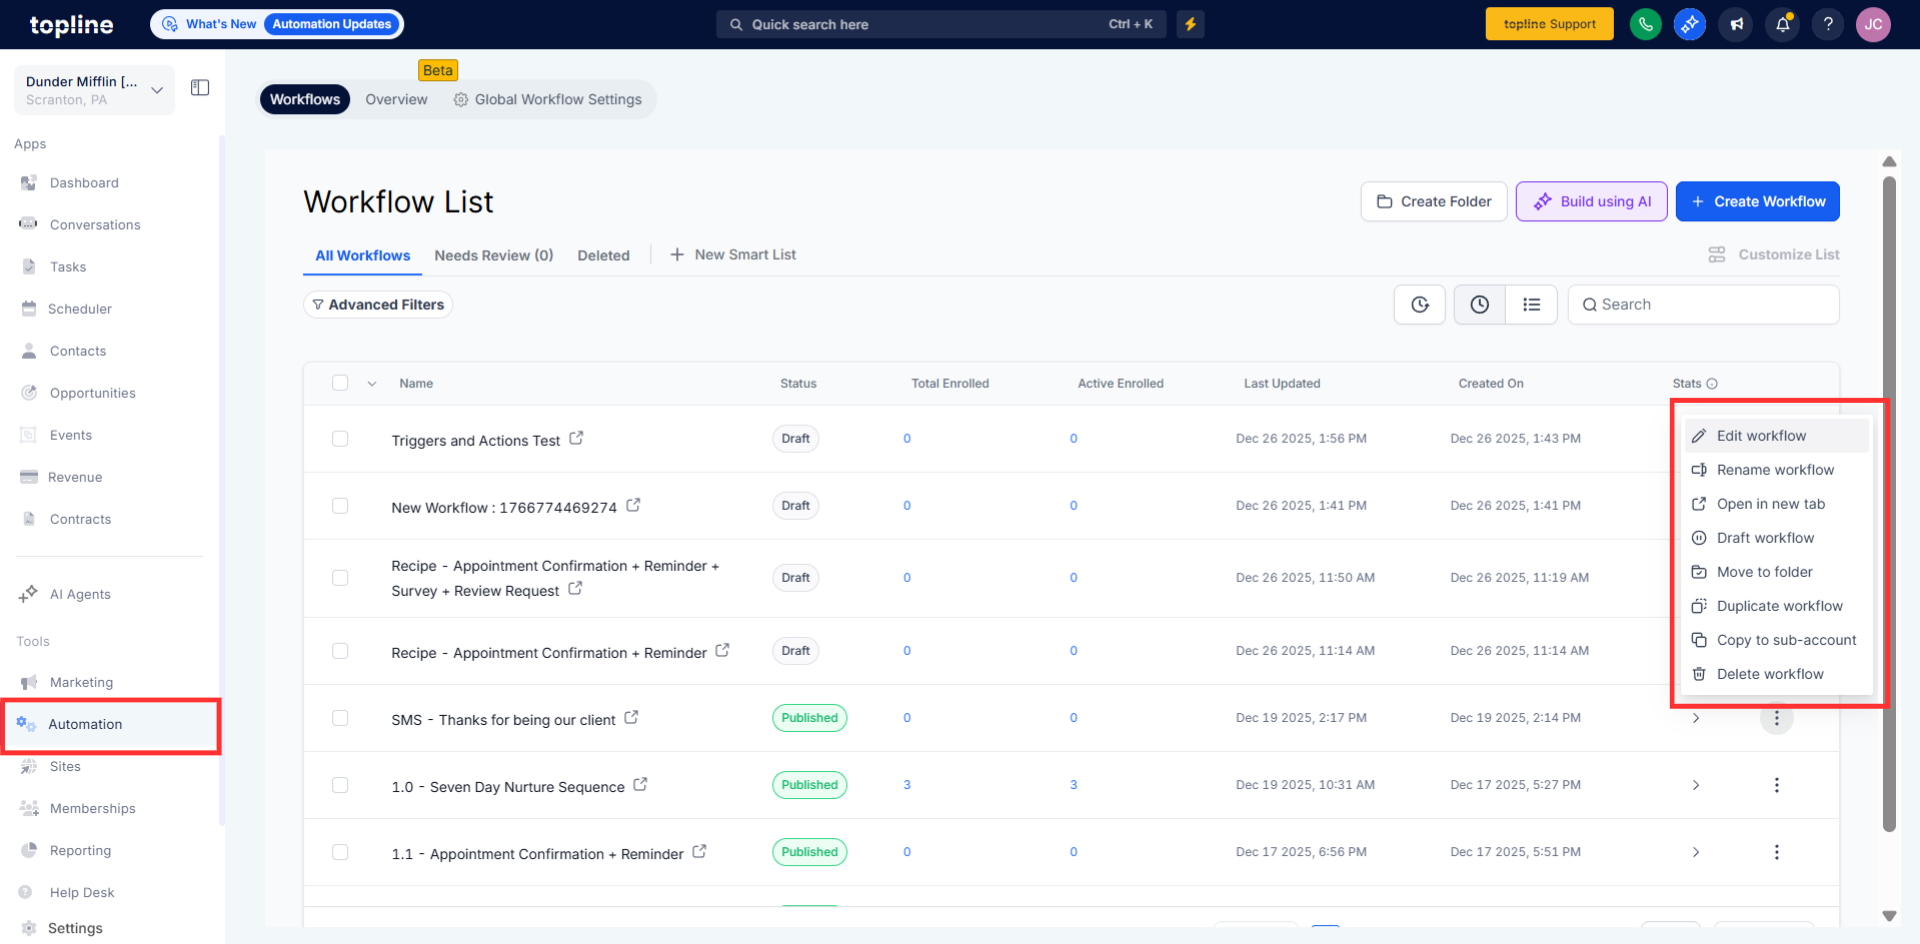
Task: Open the list view options icon
Action: tap(1531, 305)
